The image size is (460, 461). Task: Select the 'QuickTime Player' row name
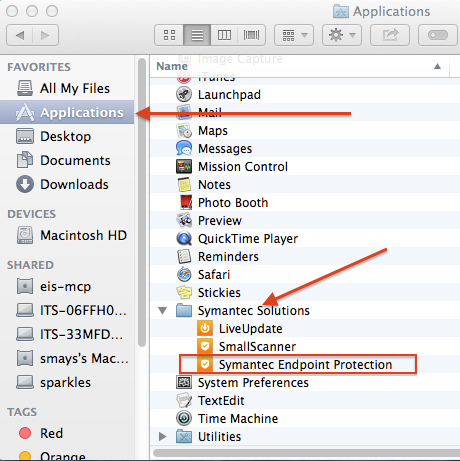pos(248,239)
